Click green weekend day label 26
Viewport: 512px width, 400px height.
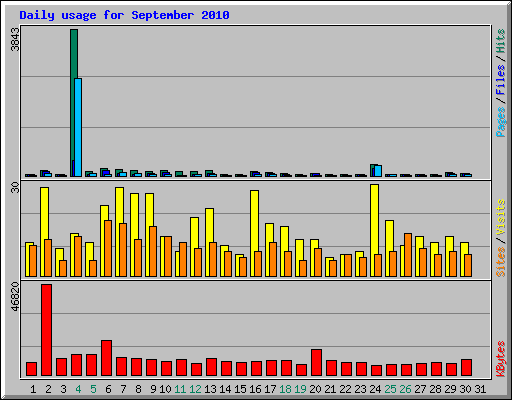click(405, 389)
